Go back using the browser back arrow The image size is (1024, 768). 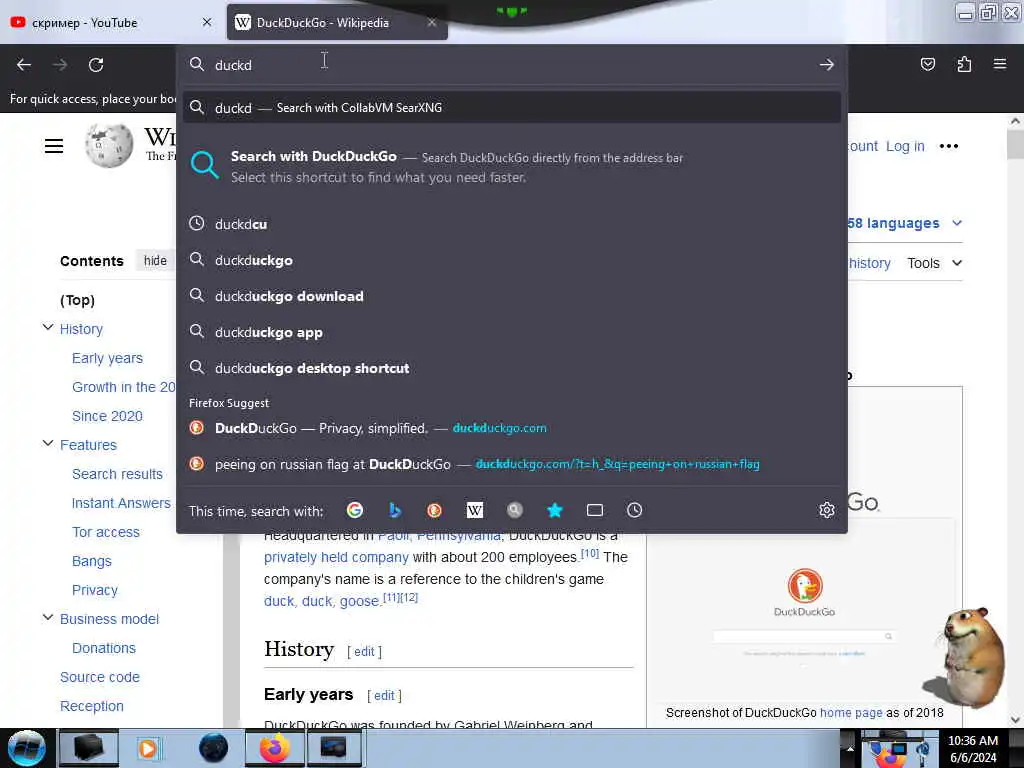(x=24, y=65)
